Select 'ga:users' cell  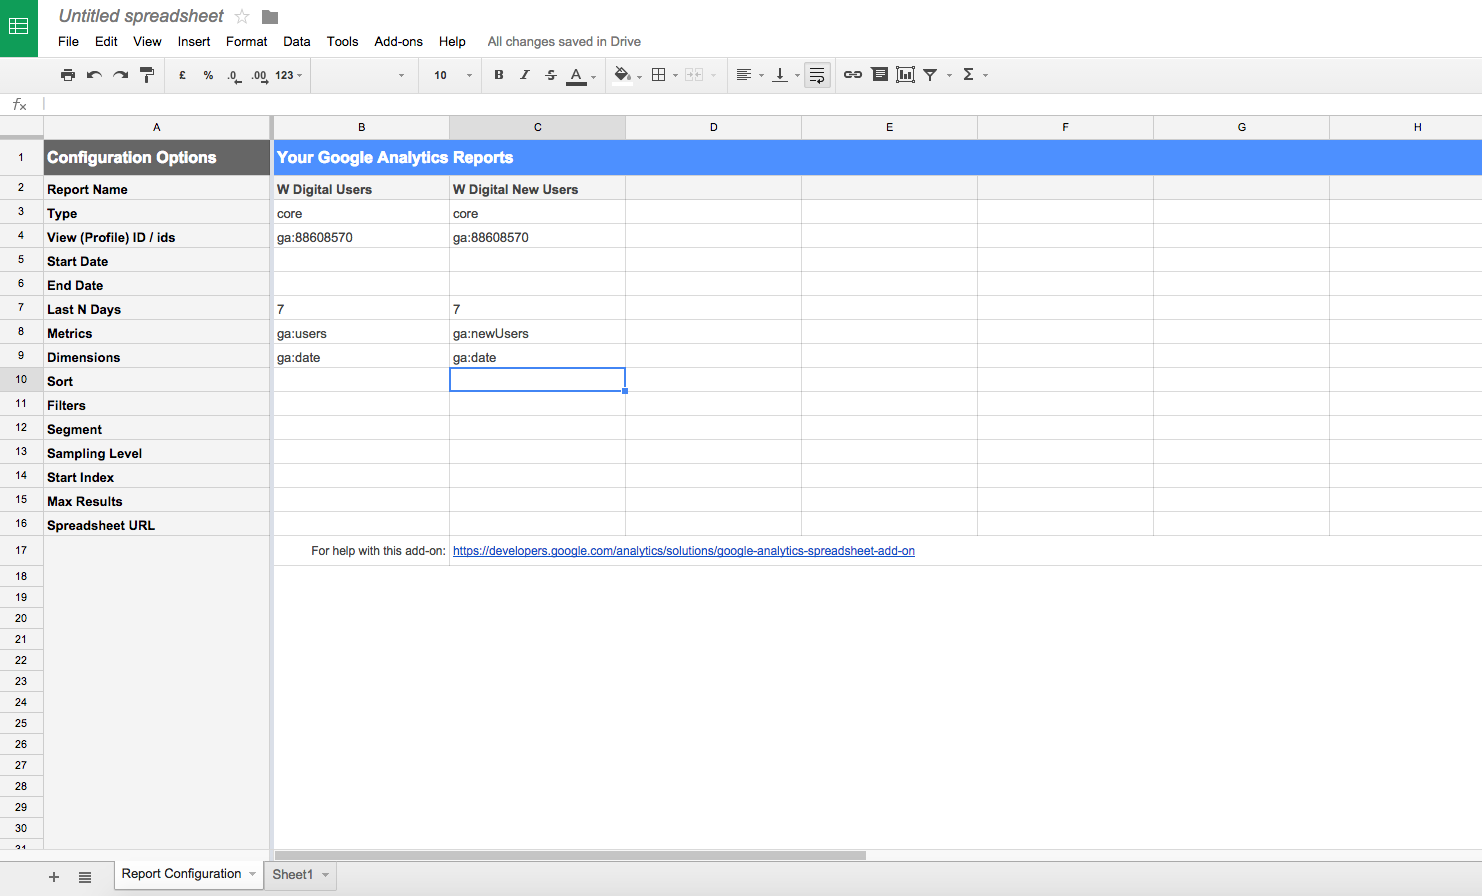[361, 332]
